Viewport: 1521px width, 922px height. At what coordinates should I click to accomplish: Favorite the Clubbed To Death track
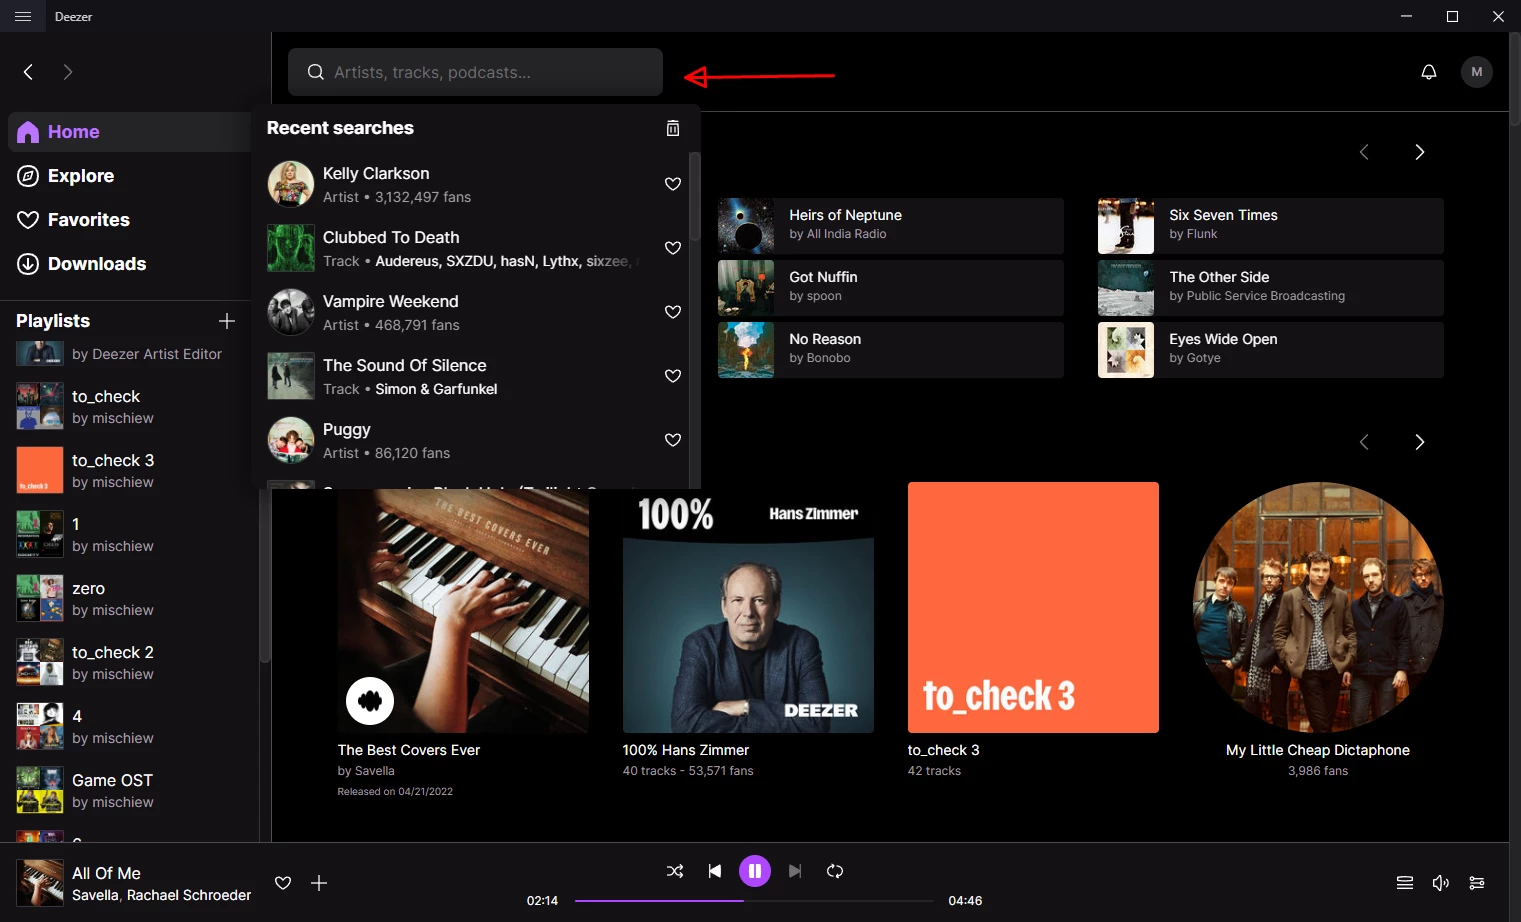pos(673,248)
